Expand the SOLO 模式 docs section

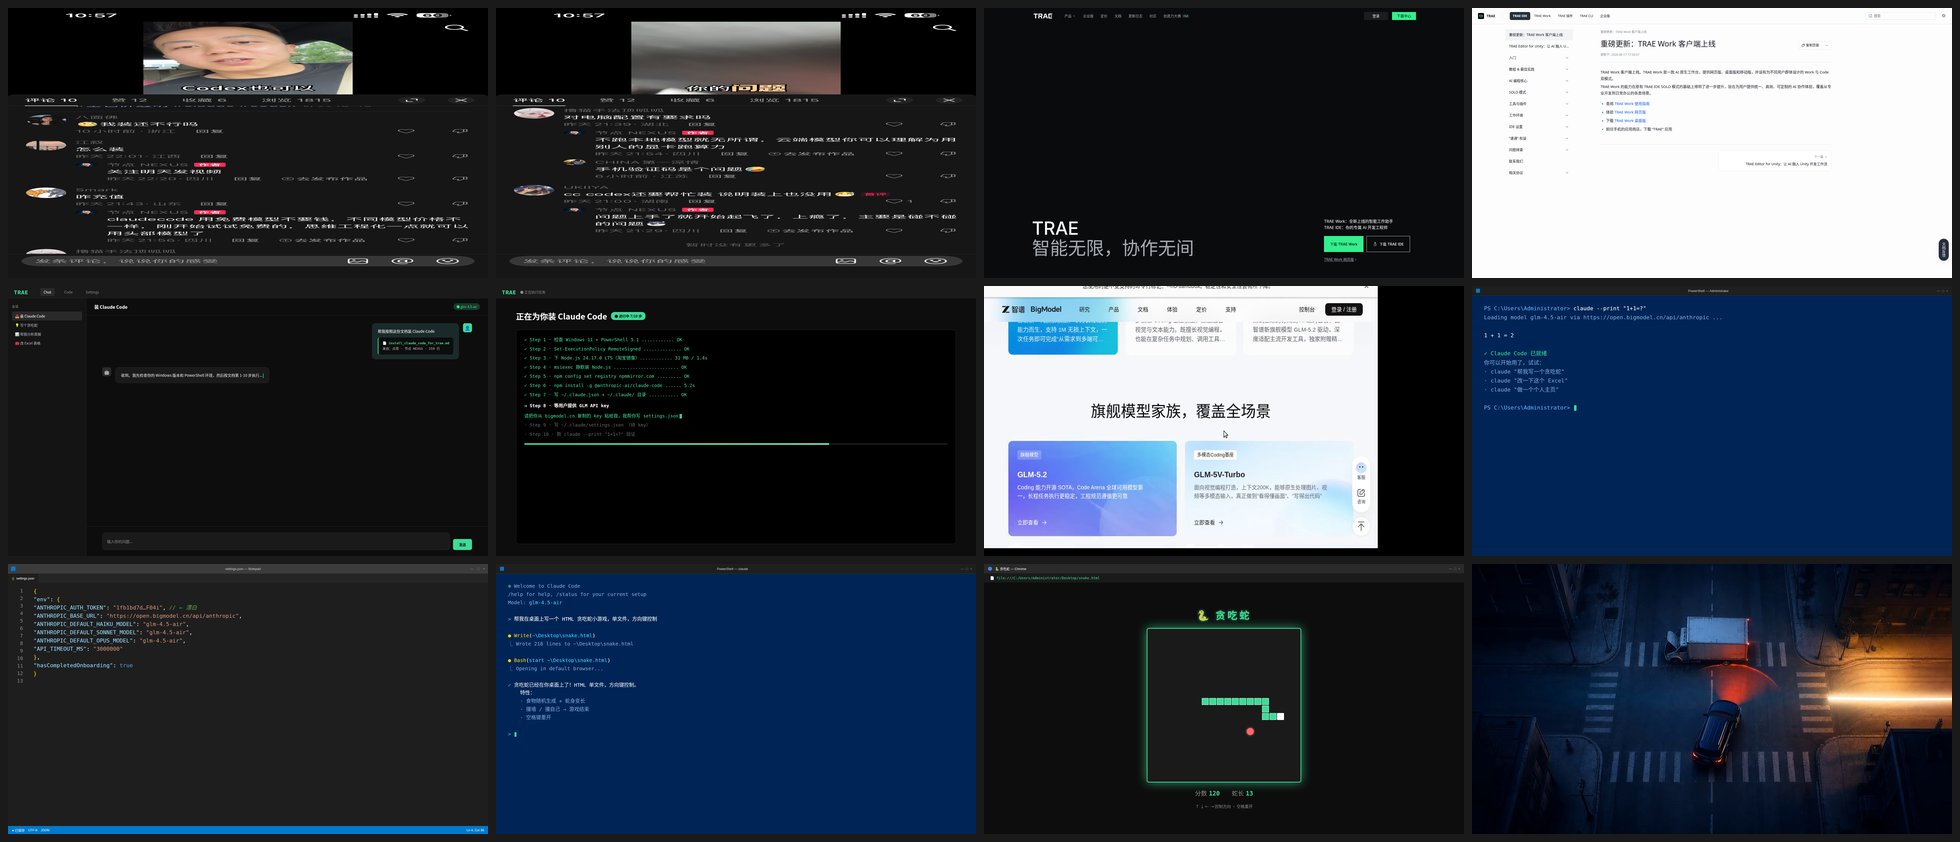pyautogui.click(x=1538, y=92)
